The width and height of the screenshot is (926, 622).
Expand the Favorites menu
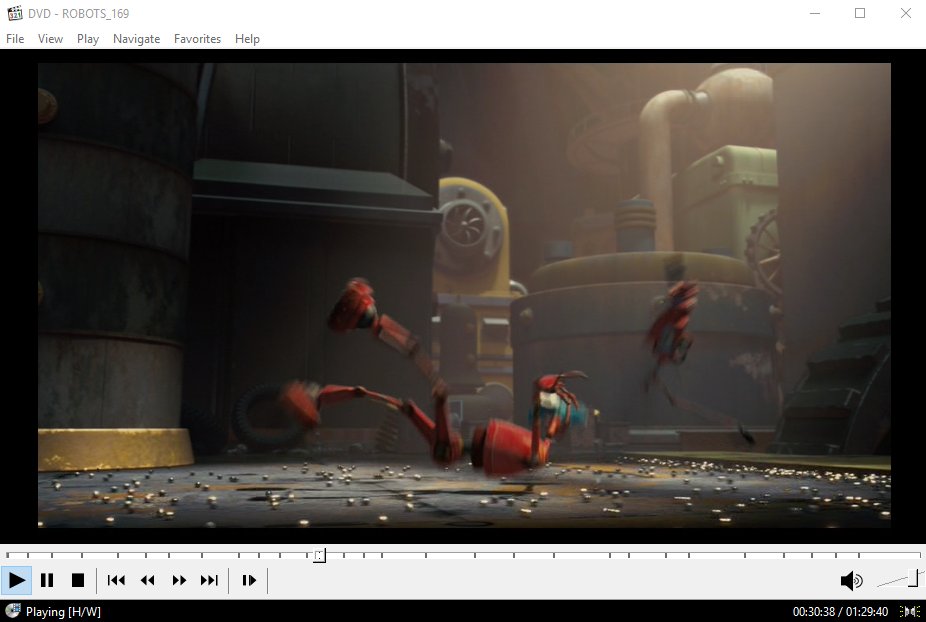[x=197, y=39]
